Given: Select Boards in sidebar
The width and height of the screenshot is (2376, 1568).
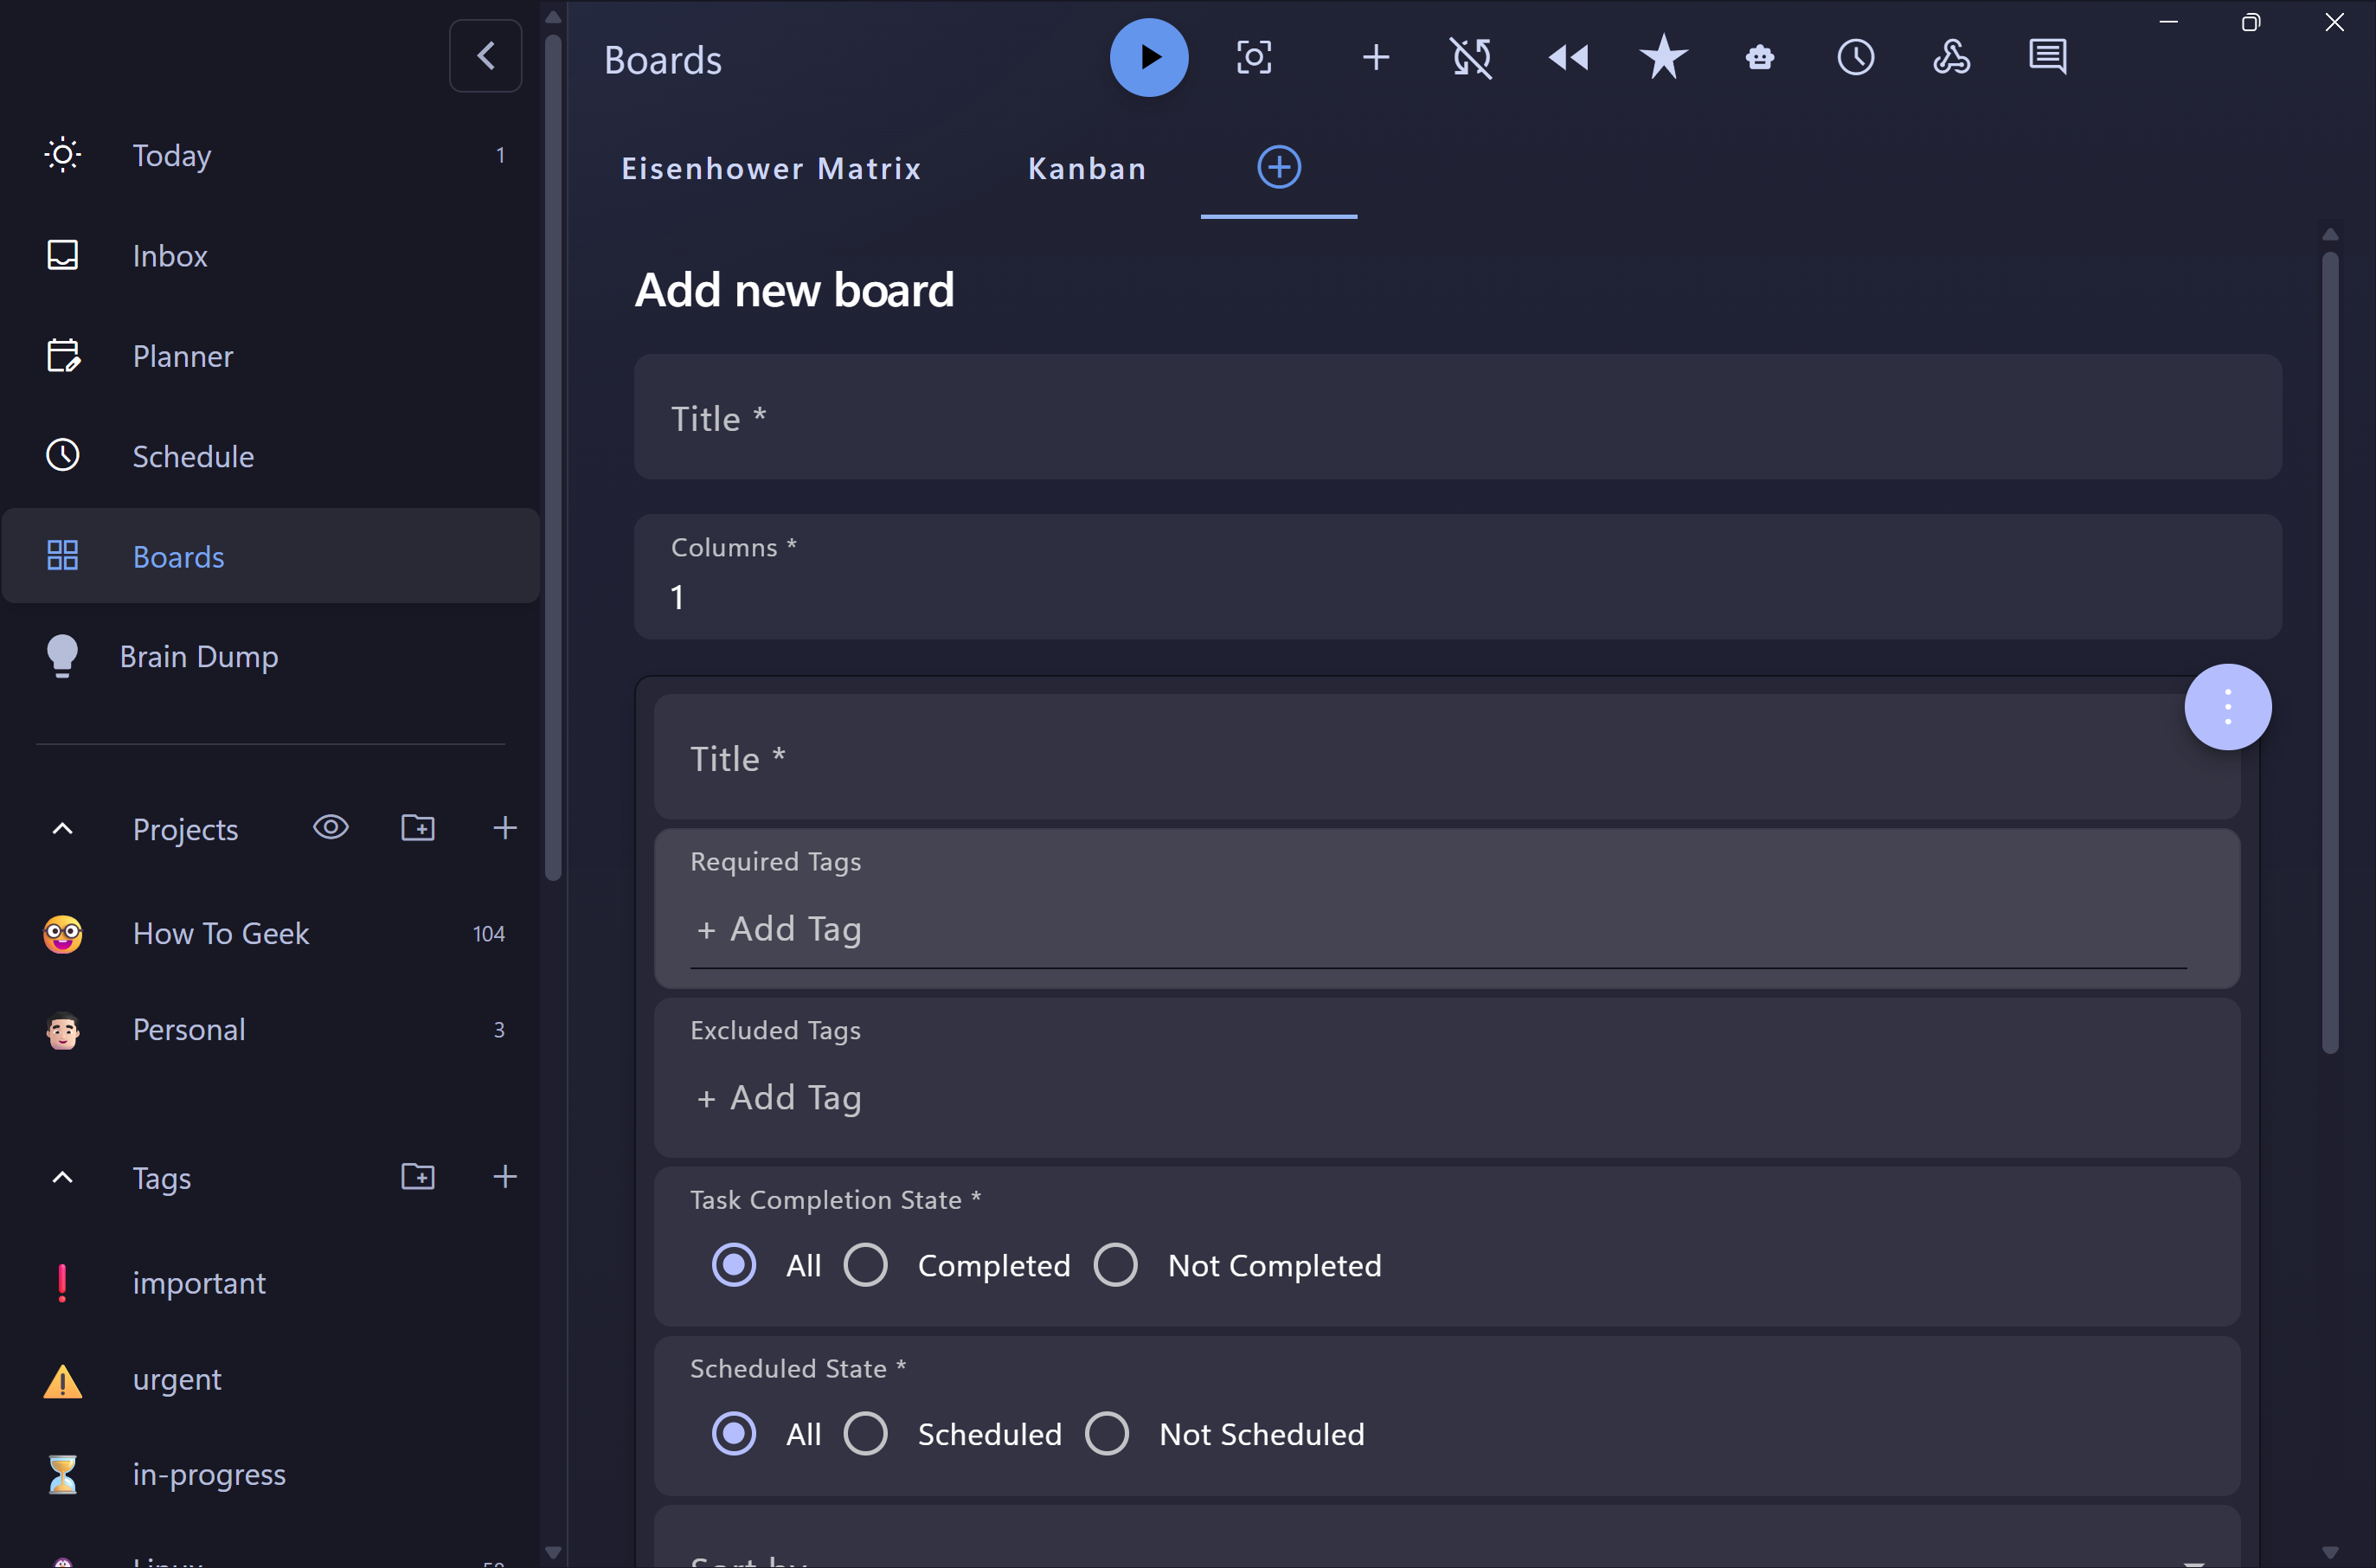Looking at the screenshot, I should pos(271,556).
